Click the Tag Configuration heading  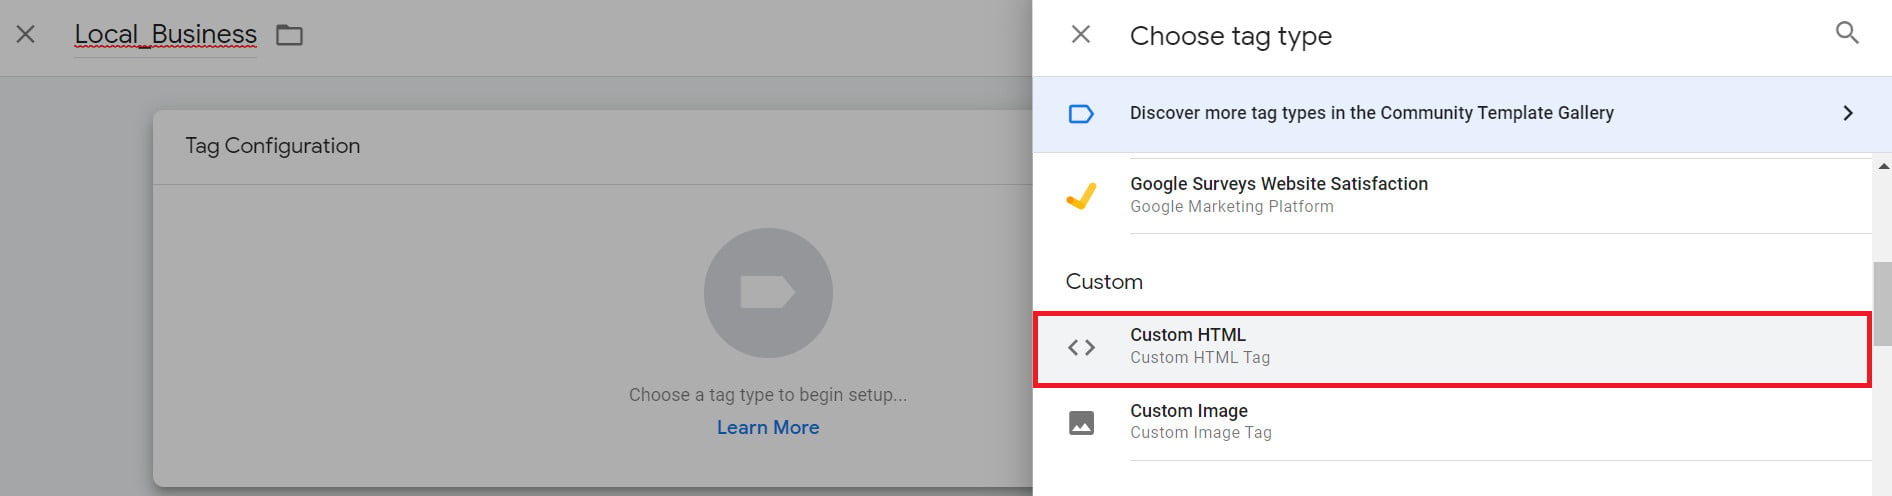point(272,146)
